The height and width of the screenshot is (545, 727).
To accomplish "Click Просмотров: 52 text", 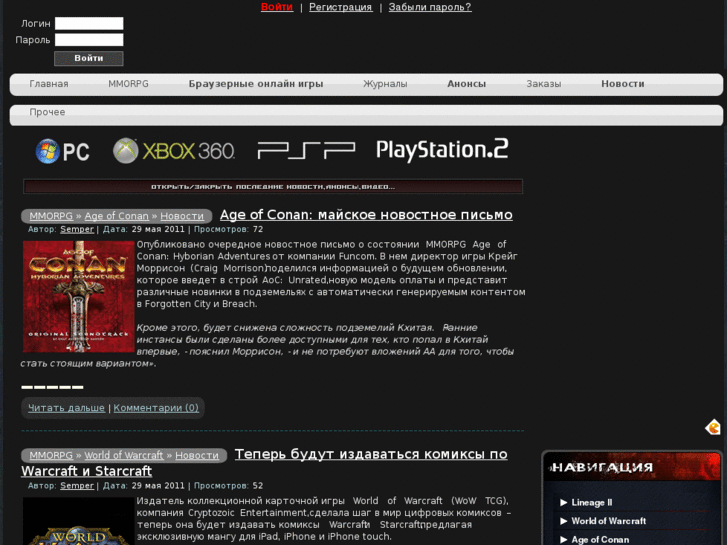I will (228, 486).
